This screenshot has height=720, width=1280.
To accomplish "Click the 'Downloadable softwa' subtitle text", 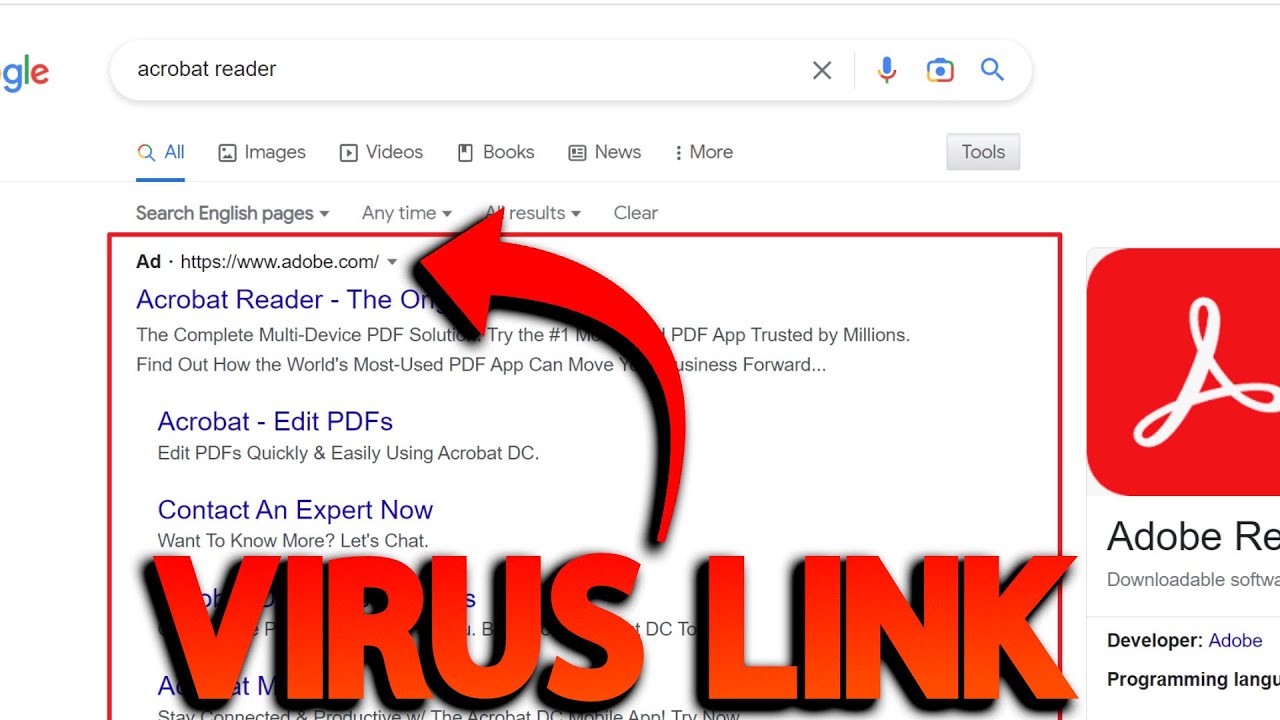I will [1193, 580].
